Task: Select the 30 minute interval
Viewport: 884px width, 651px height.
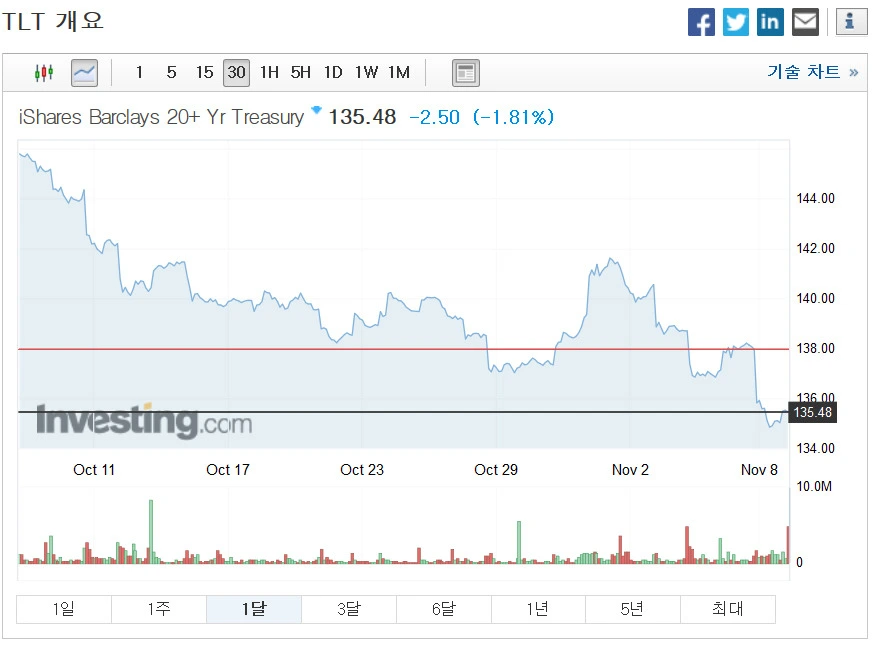Action: [236, 73]
